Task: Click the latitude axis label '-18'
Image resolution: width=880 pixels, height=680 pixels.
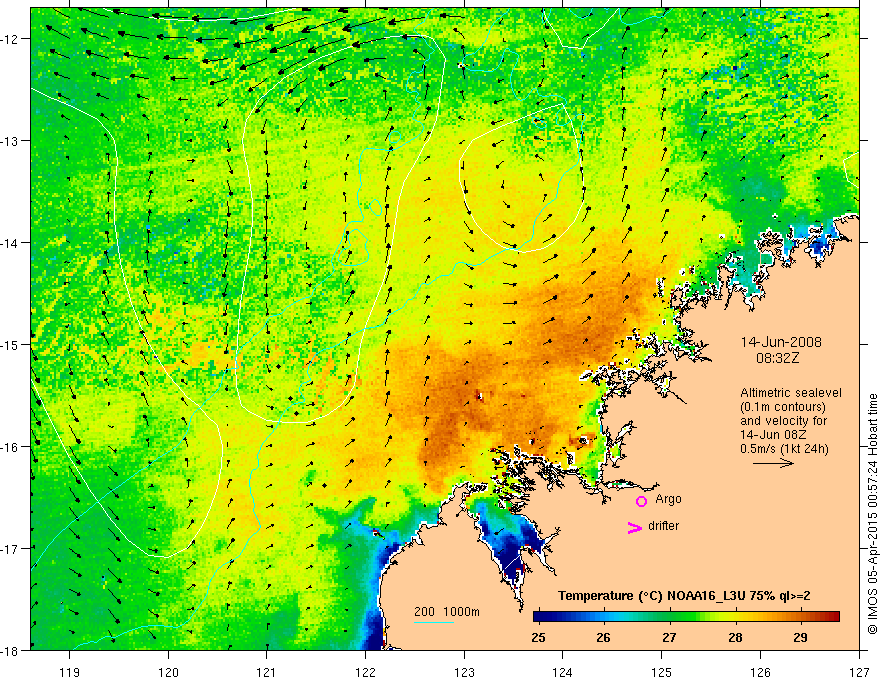Action: click(x=12, y=651)
